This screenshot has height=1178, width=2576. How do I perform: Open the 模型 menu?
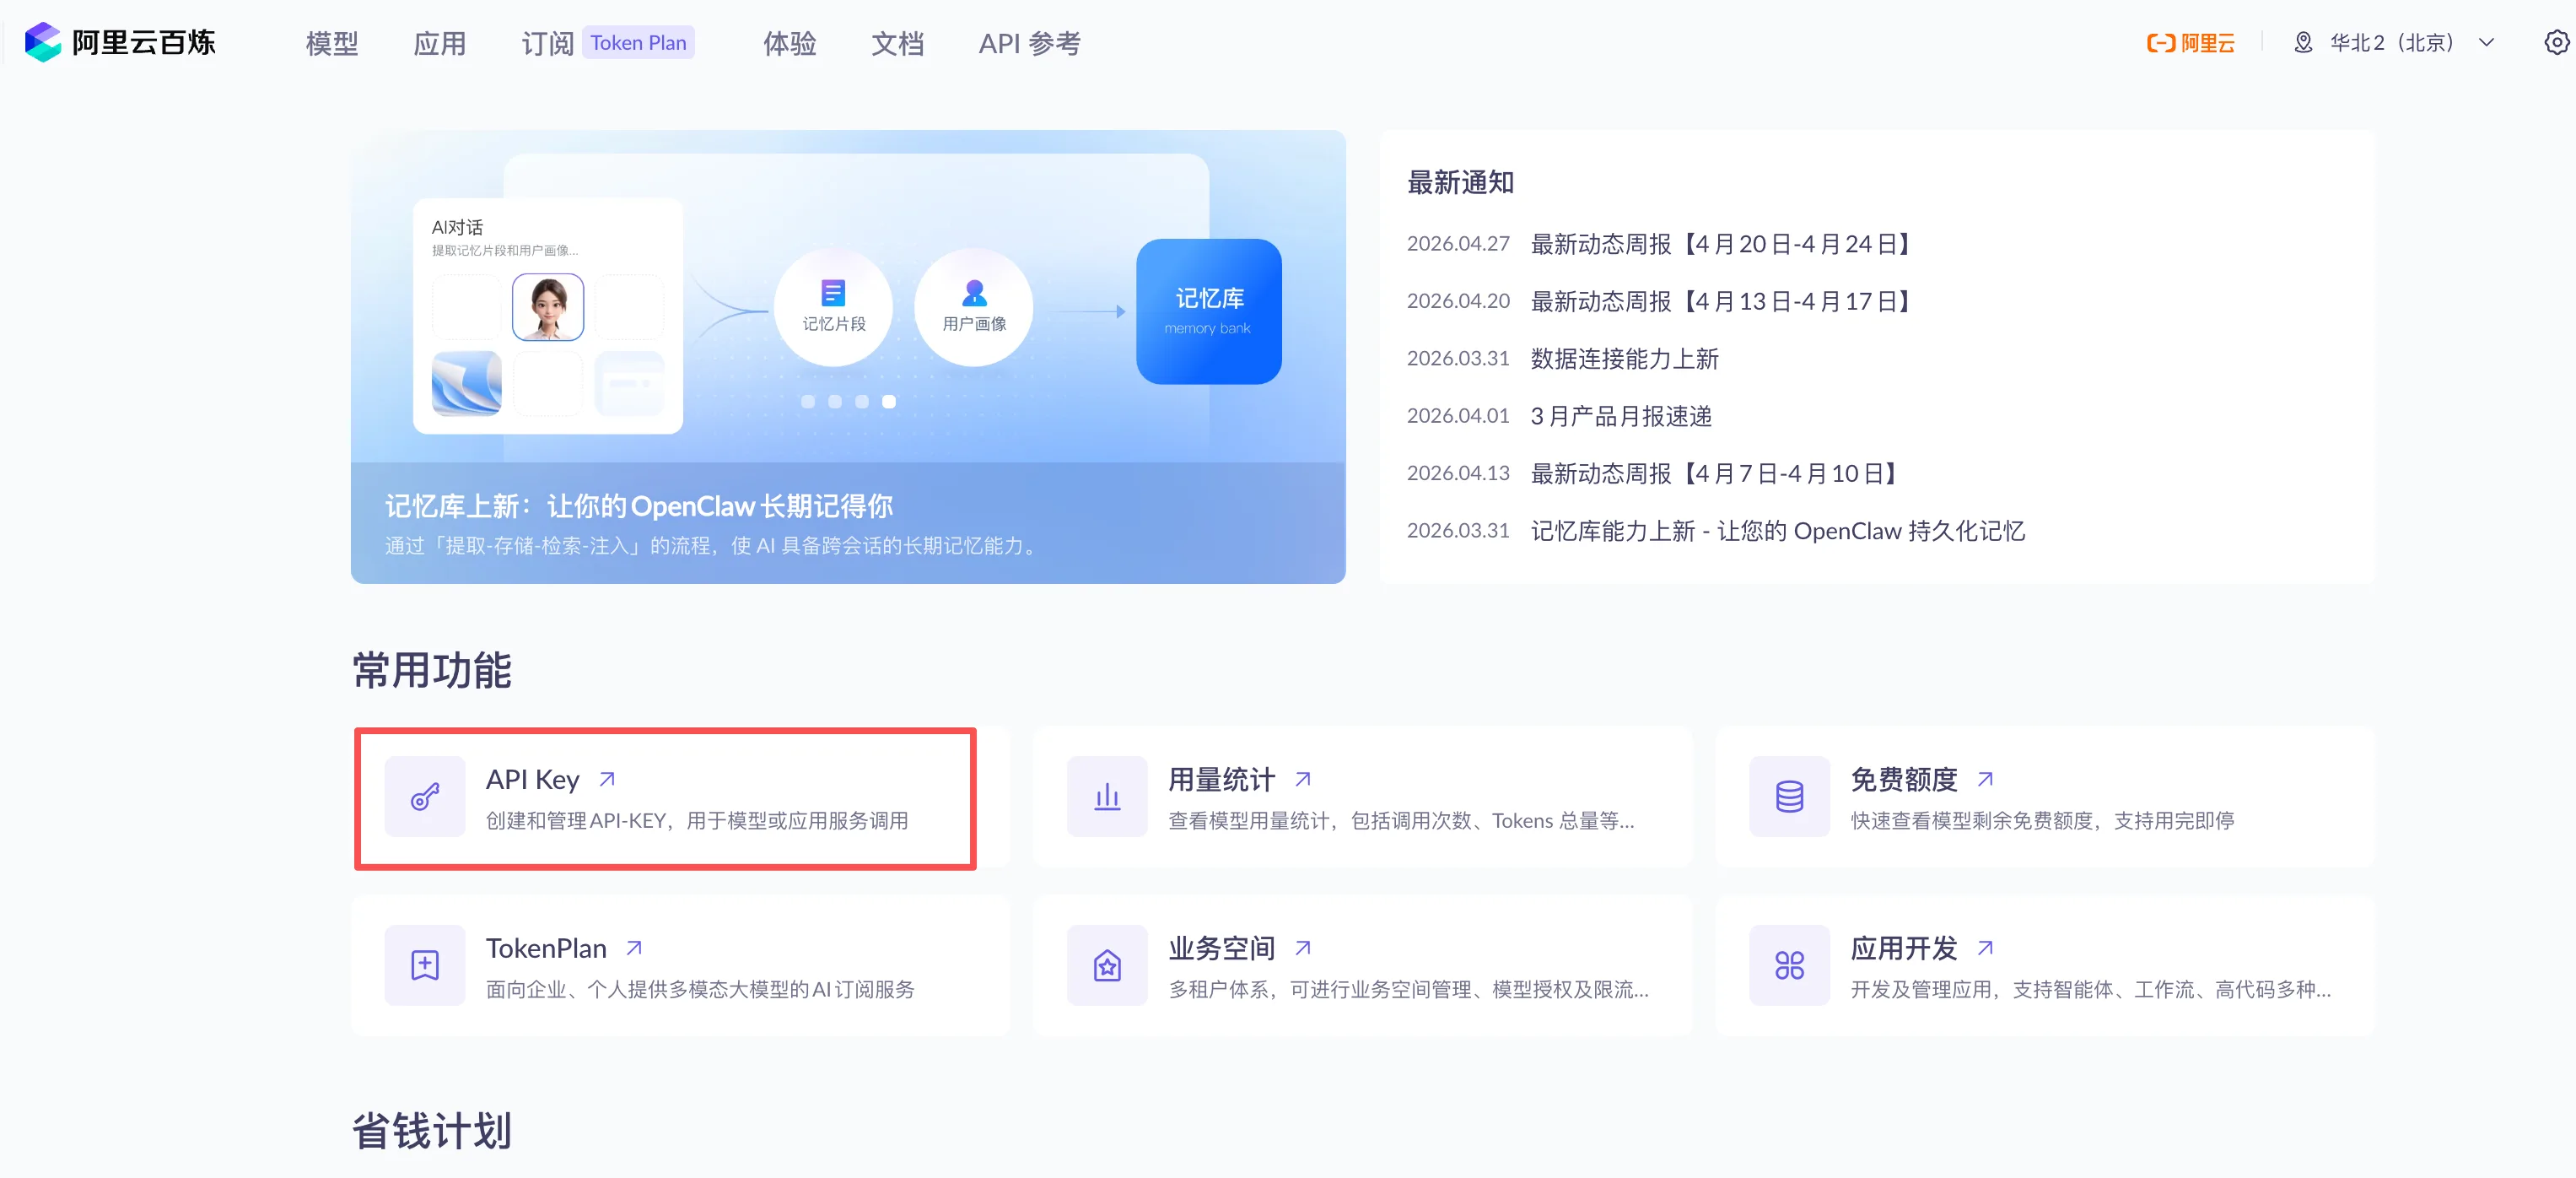click(x=332, y=43)
